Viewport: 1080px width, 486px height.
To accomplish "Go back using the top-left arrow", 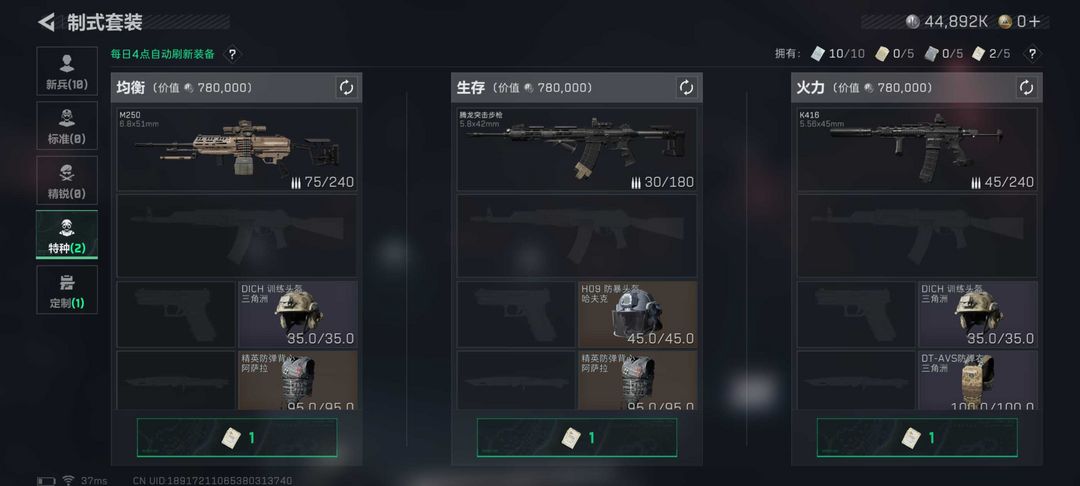I will pyautogui.click(x=46, y=22).
